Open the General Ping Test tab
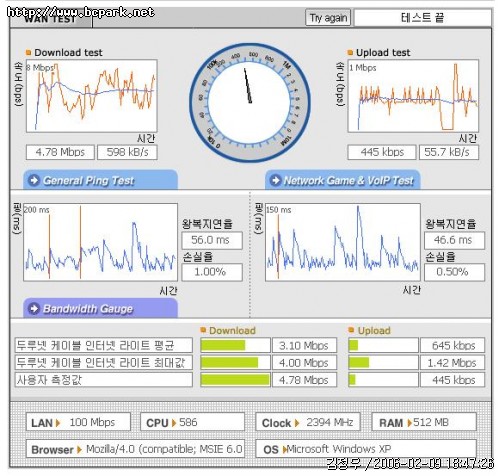 coord(100,180)
